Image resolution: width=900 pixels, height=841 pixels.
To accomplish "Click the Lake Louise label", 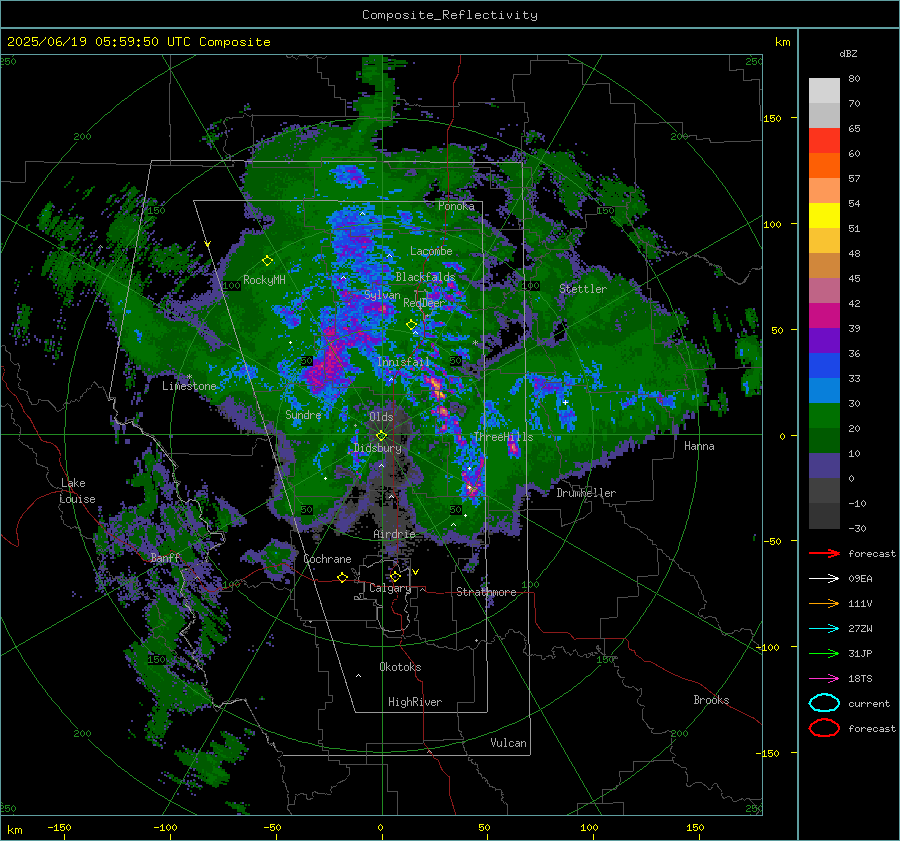I will click(78, 491).
